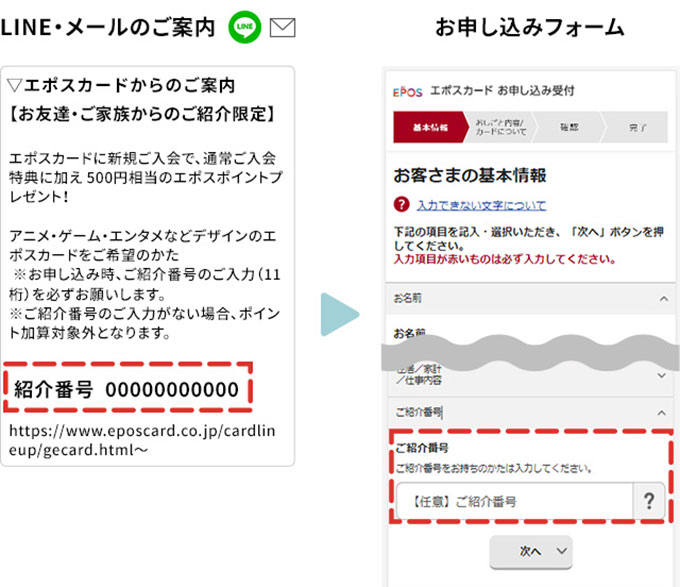Select the おしごと内容/カードについて step tab
The image size is (680, 587).
(x=501, y=127)
